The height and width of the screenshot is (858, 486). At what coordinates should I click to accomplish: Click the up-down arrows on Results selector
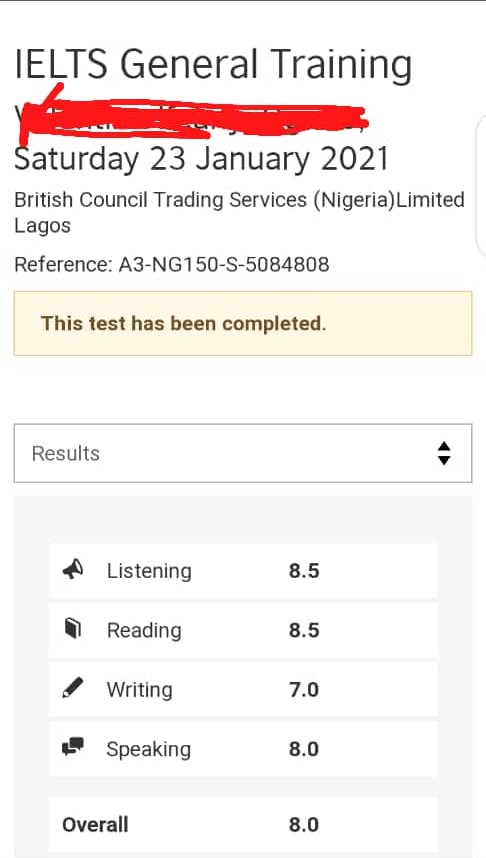click(444, 453)
